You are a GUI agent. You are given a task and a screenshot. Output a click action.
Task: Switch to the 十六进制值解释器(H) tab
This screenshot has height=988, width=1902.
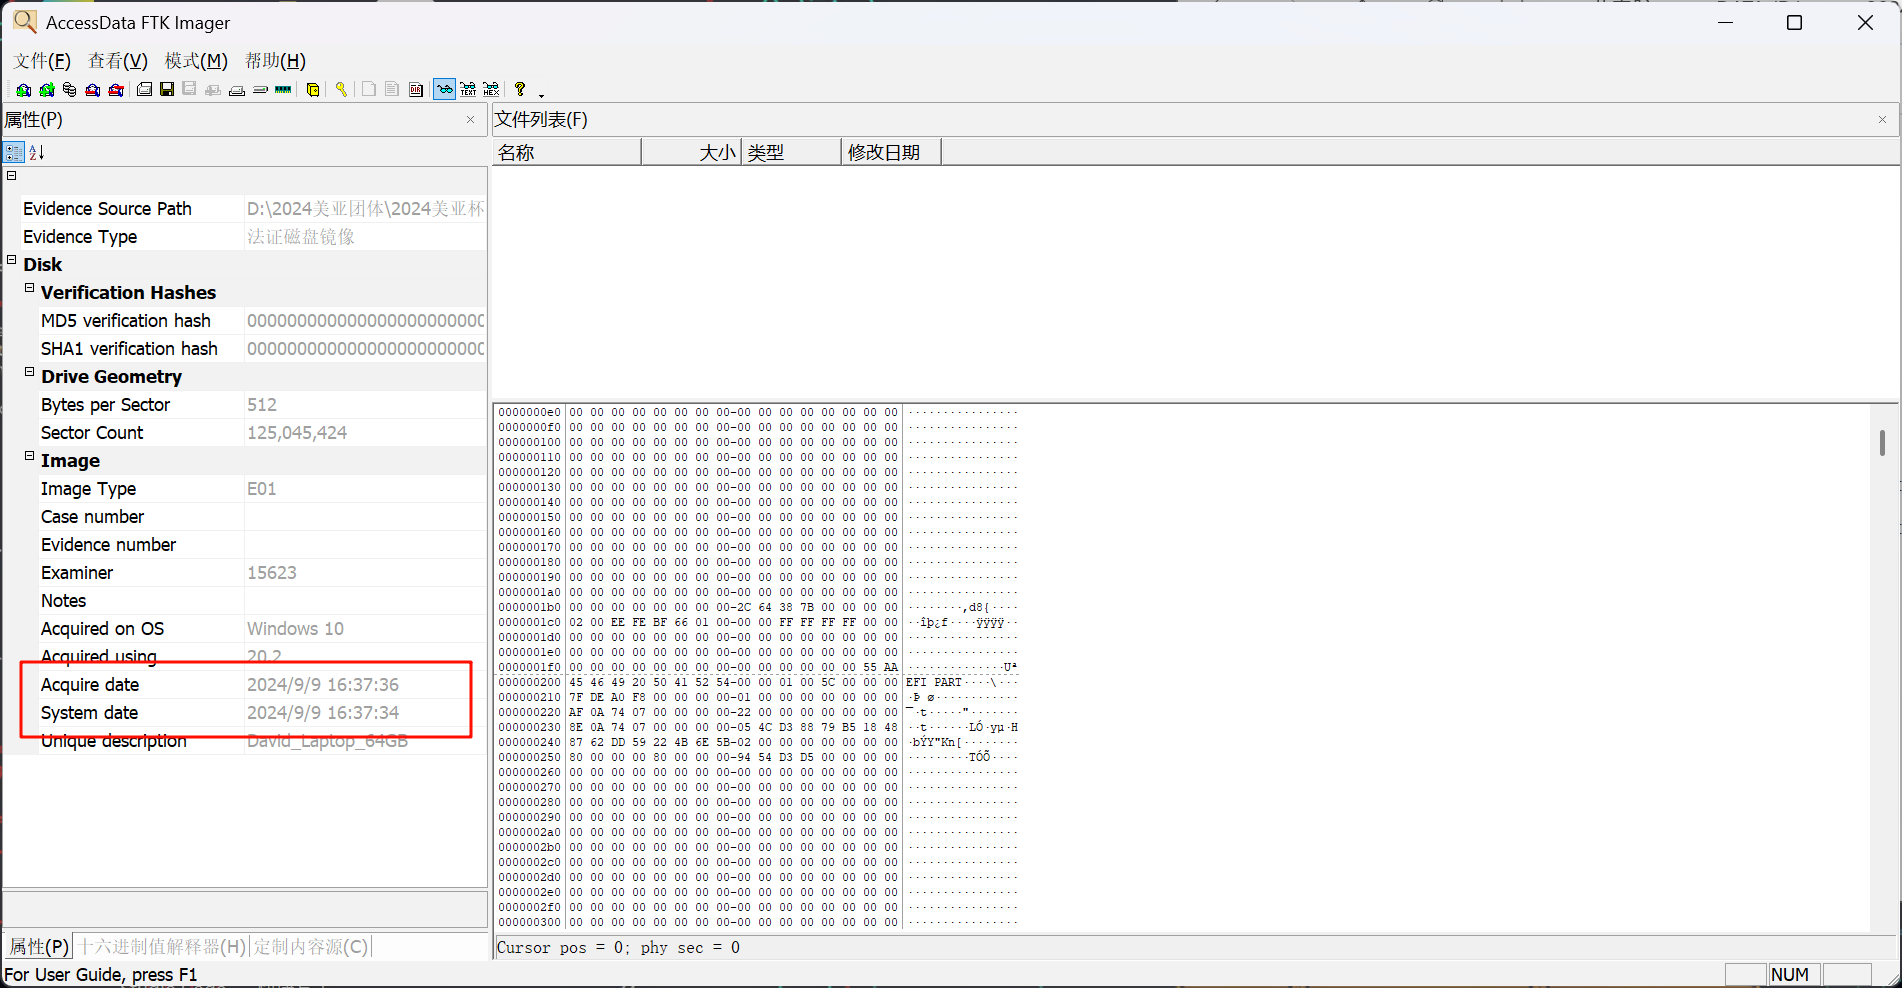162,946
